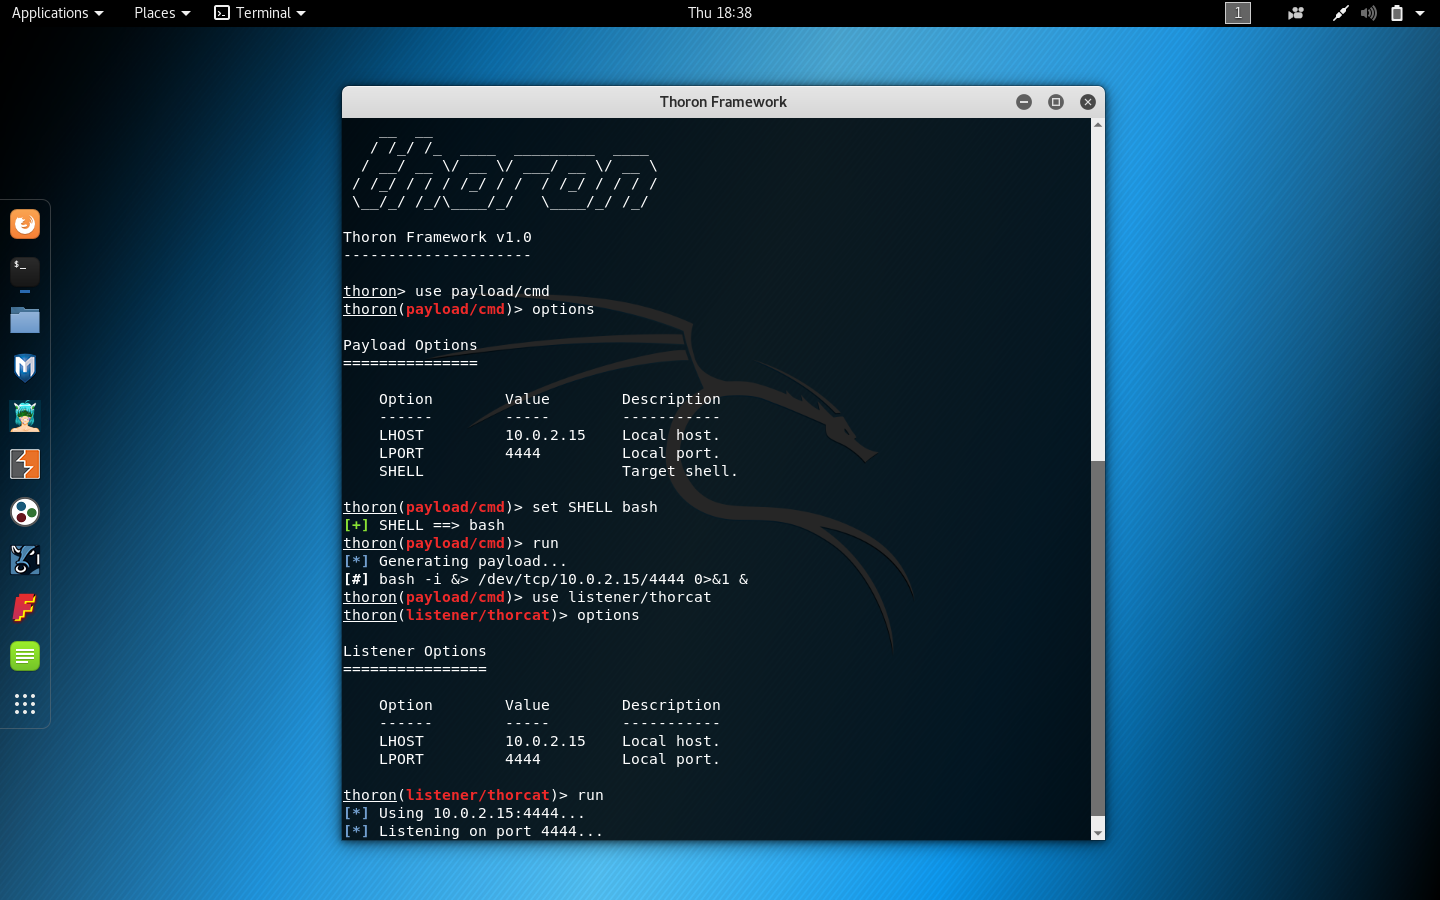Image resolution: width=1440 pixels, height=900 pixels.
Task: Open Armitage dock icon
Action: point(25,416)
